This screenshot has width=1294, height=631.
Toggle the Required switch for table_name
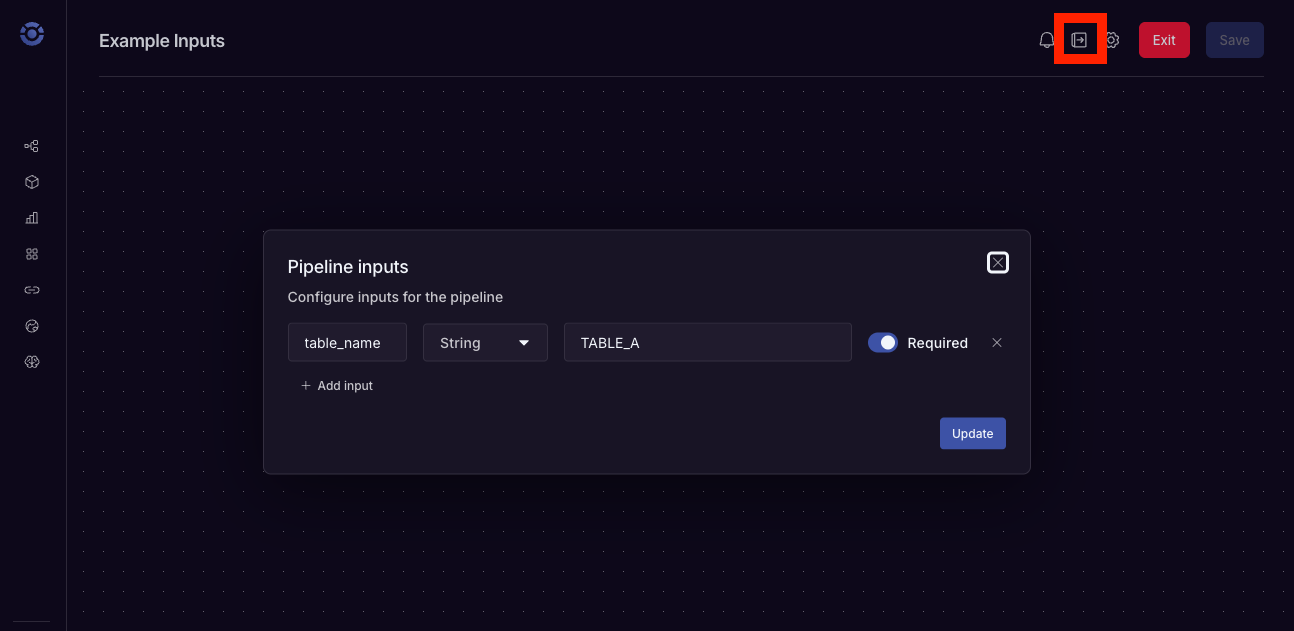click(x=883, y=342)
